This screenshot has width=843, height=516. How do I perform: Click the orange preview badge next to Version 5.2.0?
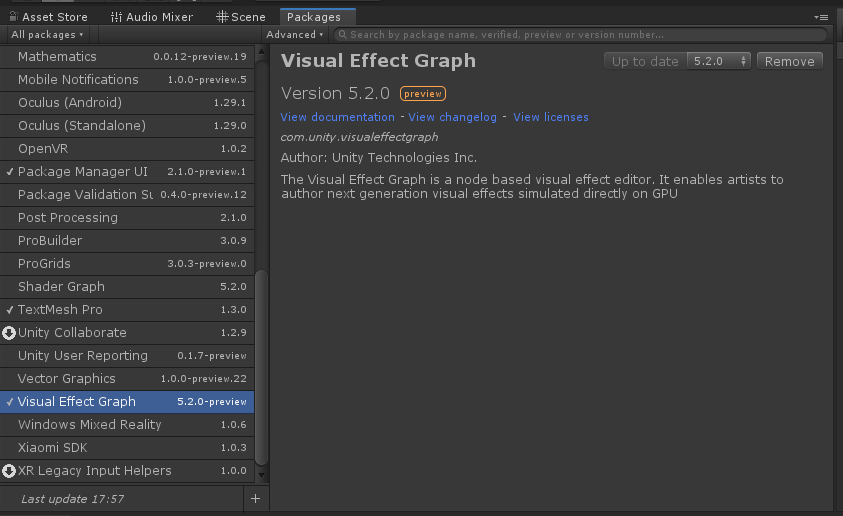pos(422,94)
